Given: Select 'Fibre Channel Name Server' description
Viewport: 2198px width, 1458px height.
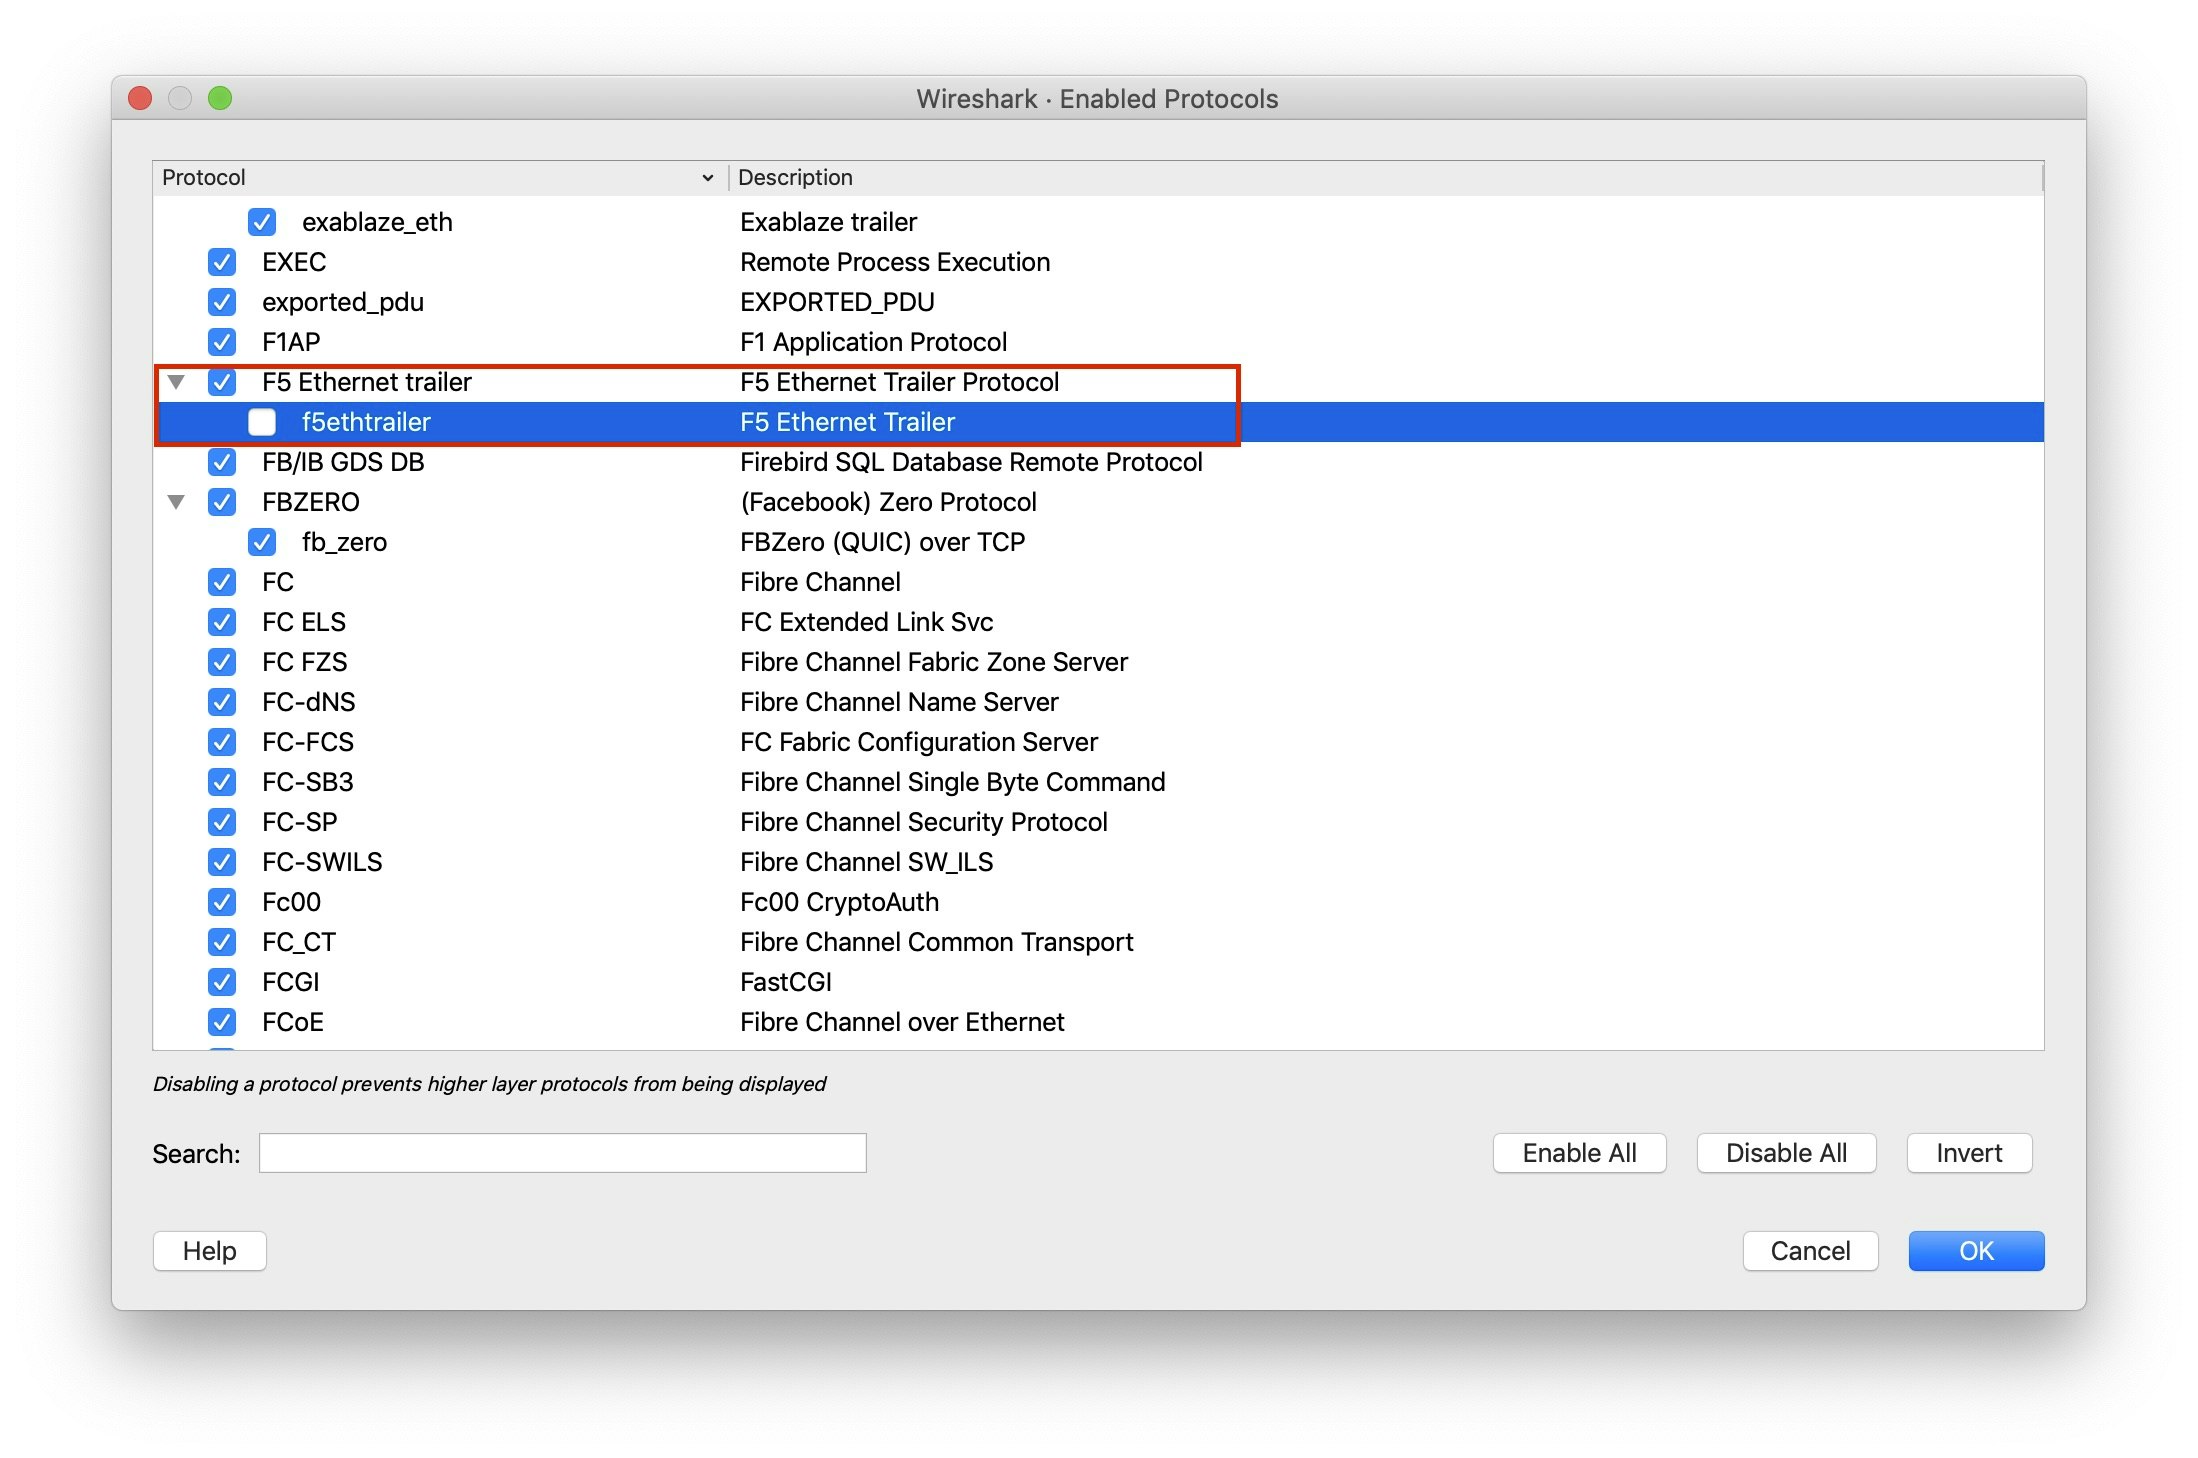Looking at the screenshot, I should click(x=899, y=702).
